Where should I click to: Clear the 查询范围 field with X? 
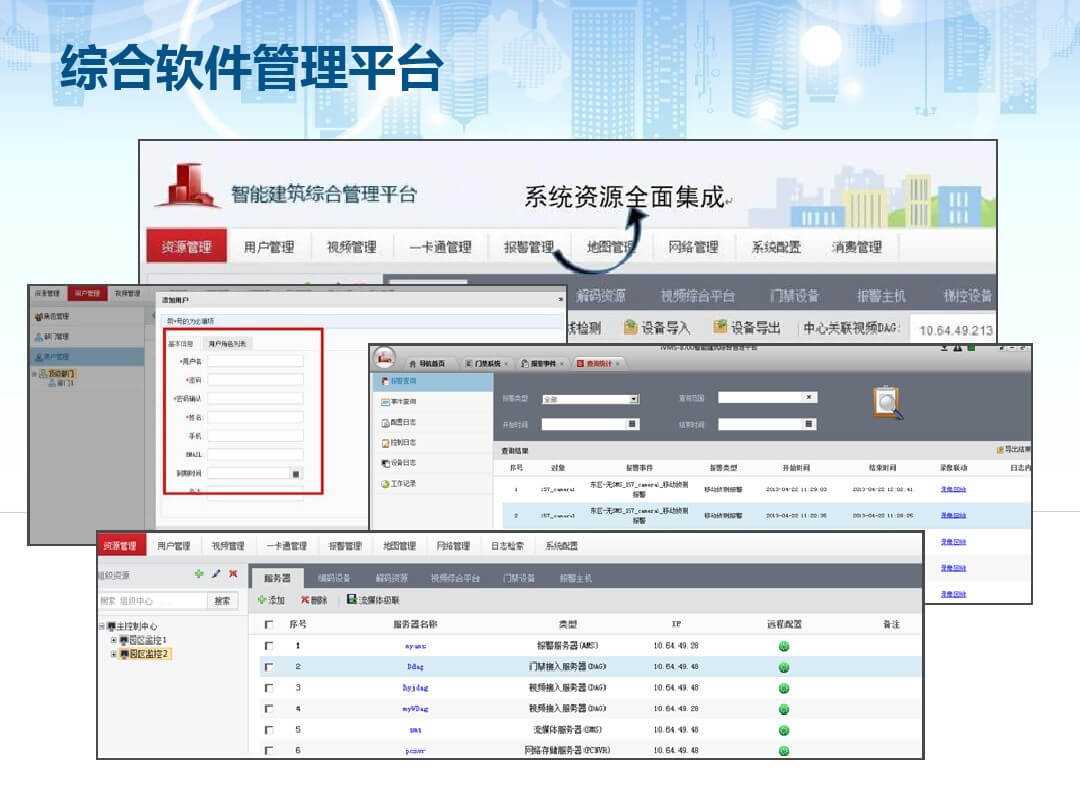click(x=809, y=397)
